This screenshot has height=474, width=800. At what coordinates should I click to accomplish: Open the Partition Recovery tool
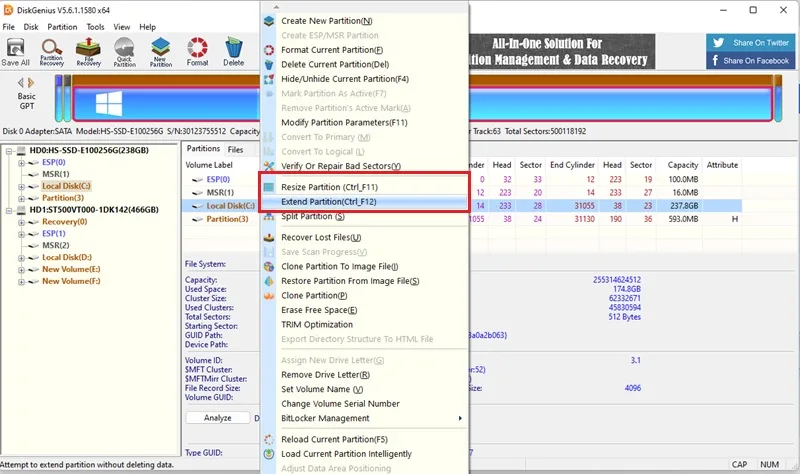52,52
